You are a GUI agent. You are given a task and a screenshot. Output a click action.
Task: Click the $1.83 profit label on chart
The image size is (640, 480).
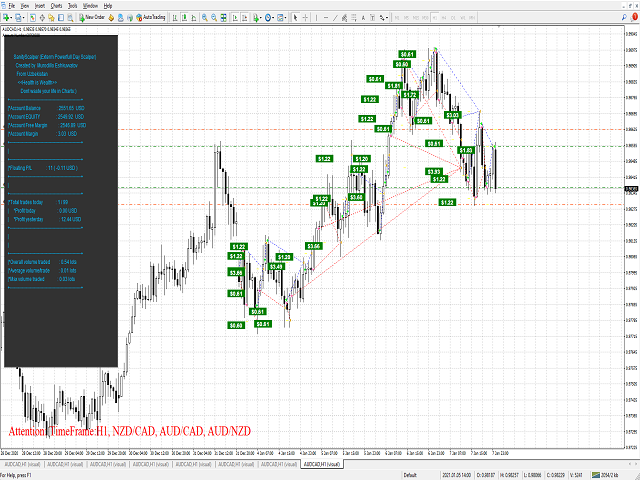[x=466, y=150]
